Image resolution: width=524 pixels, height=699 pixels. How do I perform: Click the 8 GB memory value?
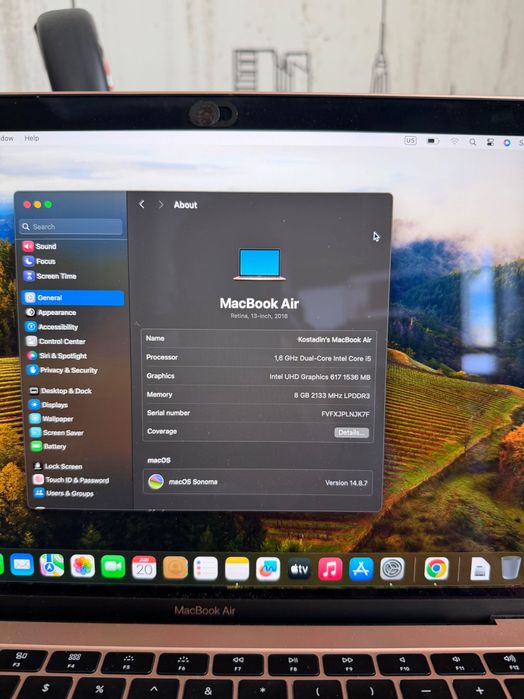point(332,396)
